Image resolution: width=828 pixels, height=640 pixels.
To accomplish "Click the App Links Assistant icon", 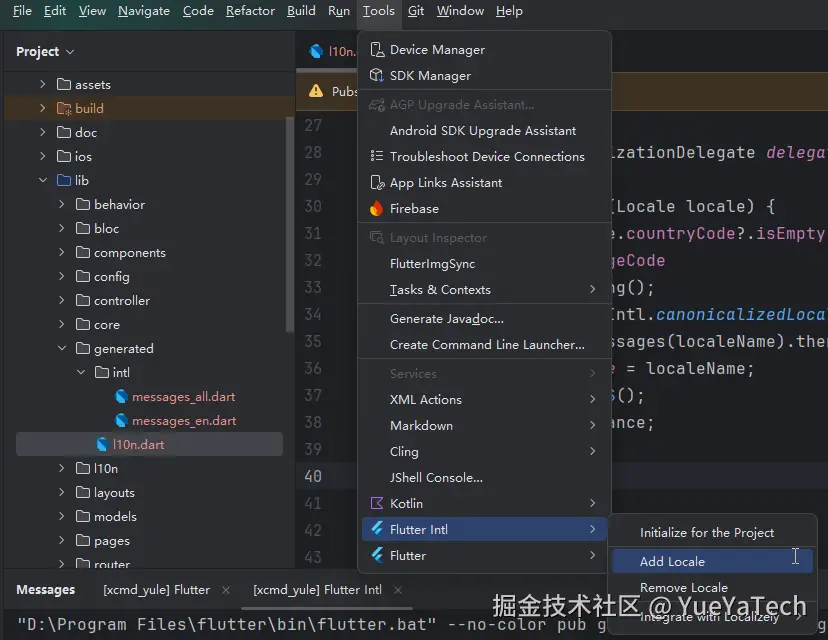I will pyautogui.click(x=377, y=183).
